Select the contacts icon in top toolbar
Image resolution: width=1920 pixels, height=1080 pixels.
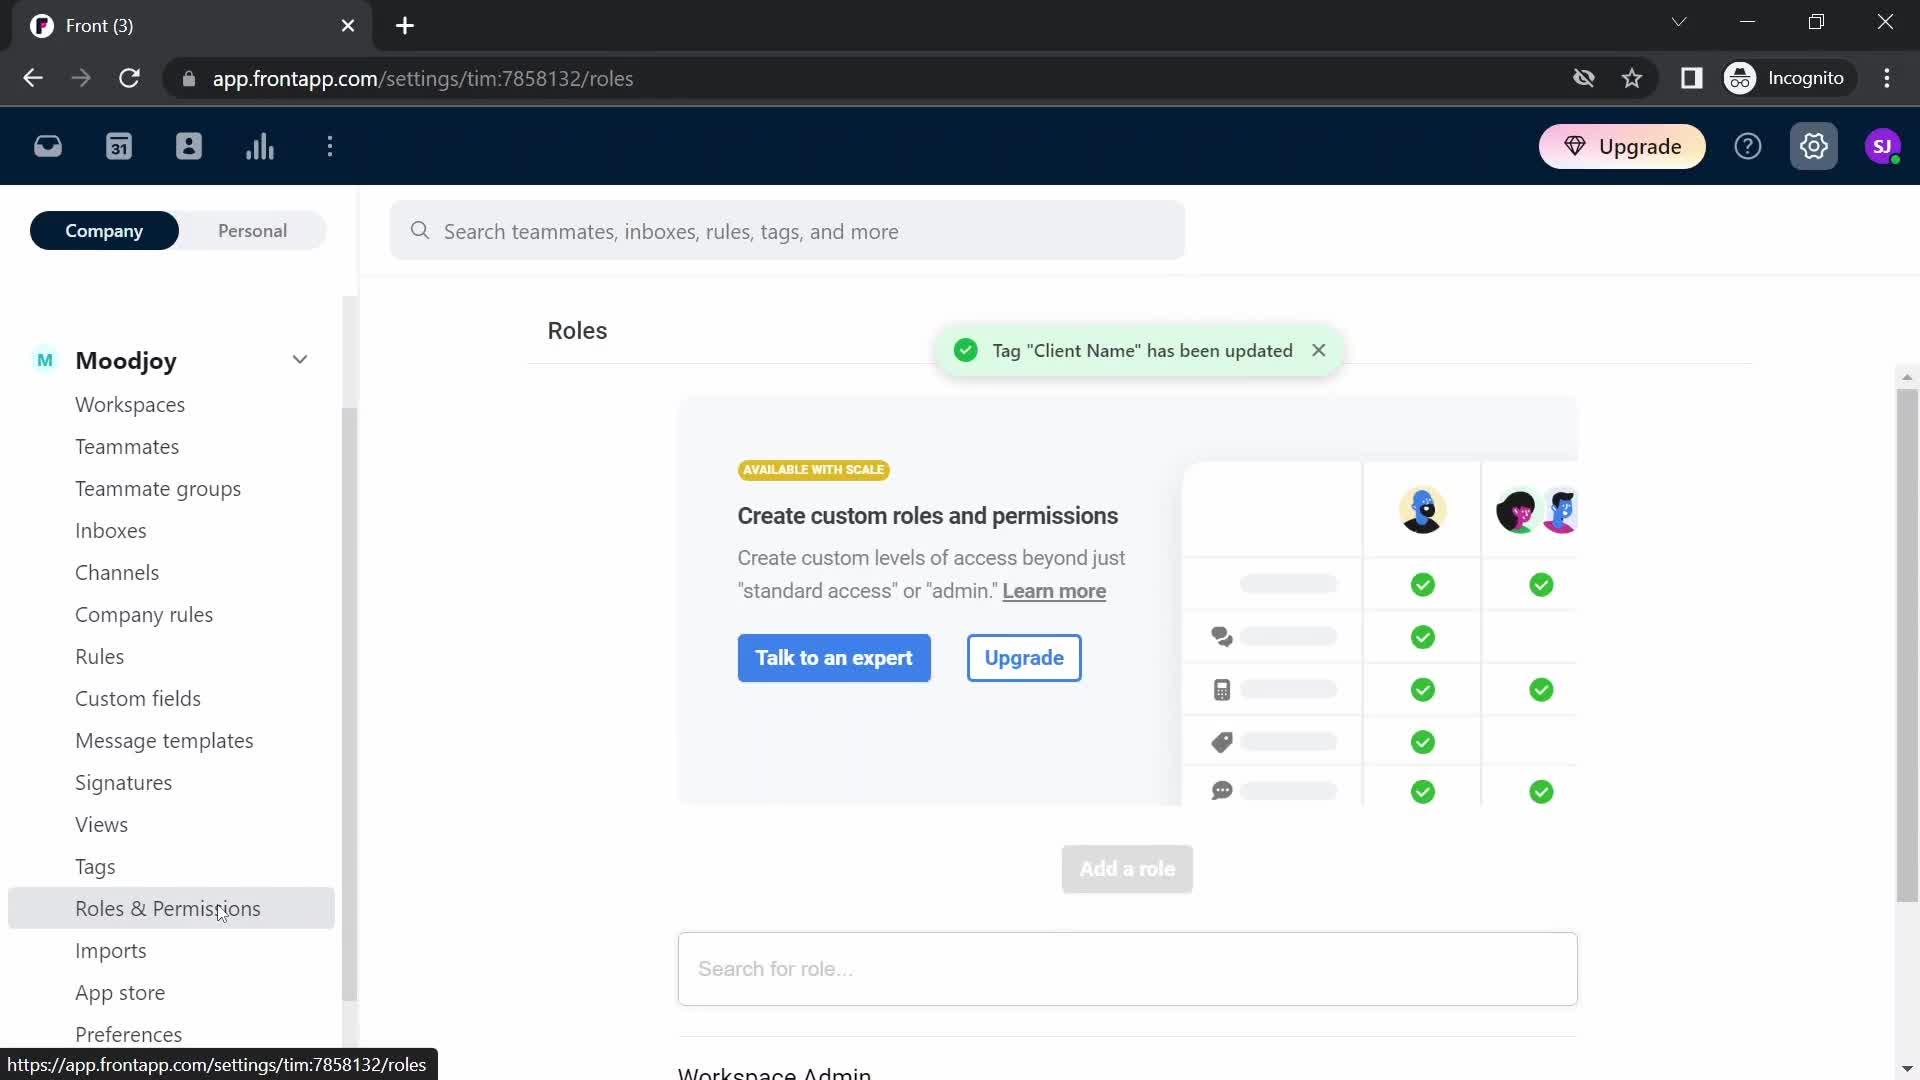click(x=189, y=146)
